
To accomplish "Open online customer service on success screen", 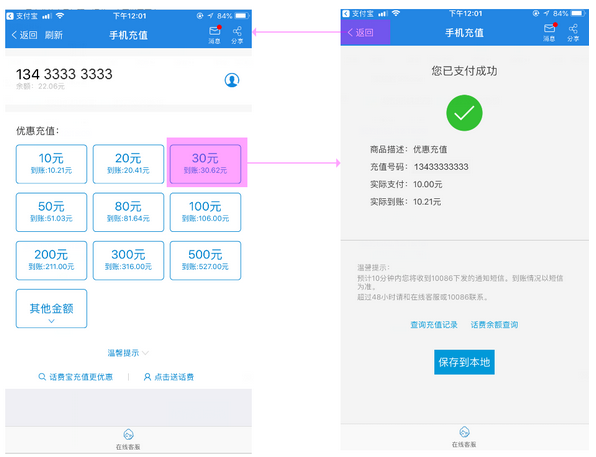I will [x=464, y=436].
